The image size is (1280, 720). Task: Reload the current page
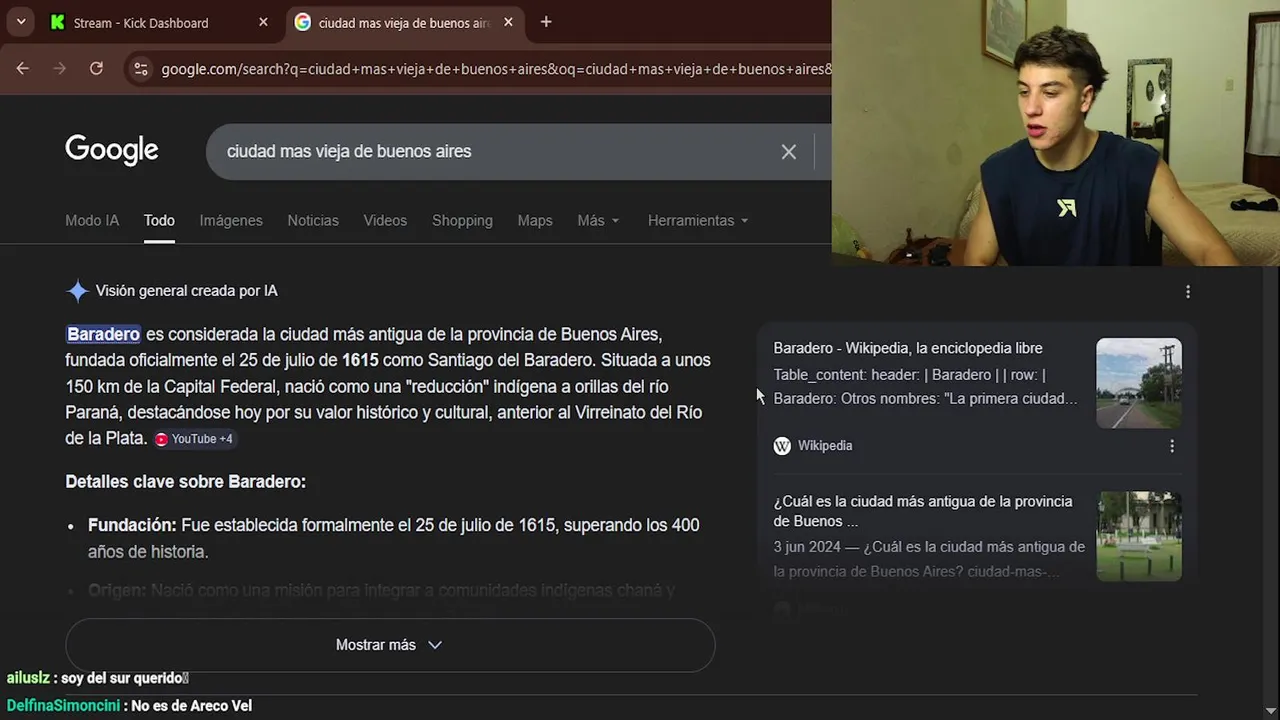[x=96, y=69]
